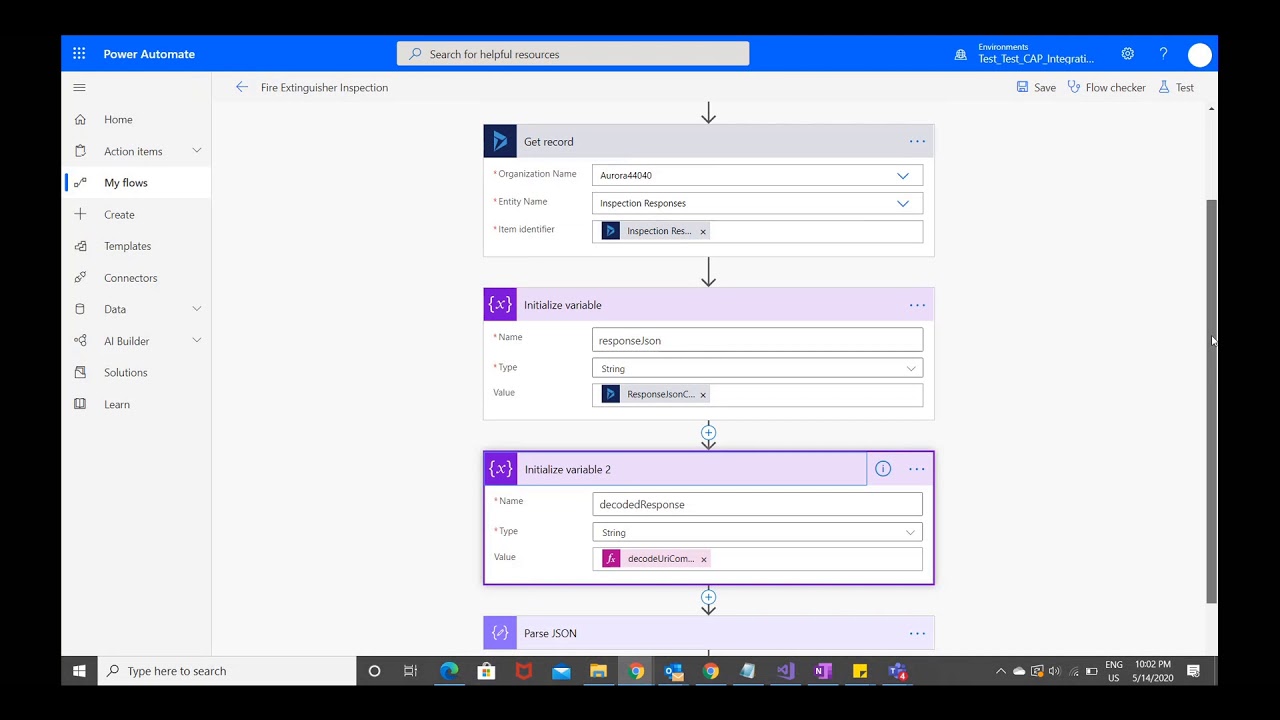Open the environment picker icon

tap(961, 55)
